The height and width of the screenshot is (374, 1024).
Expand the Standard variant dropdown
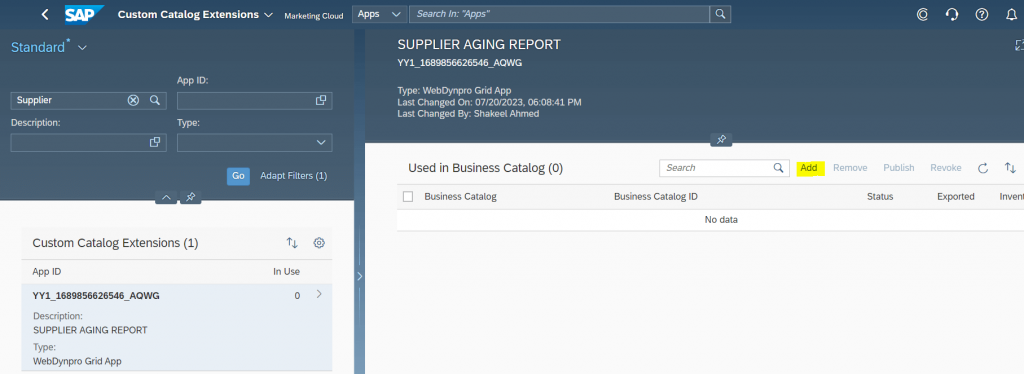pyautogui.click(x=82, y=48)
